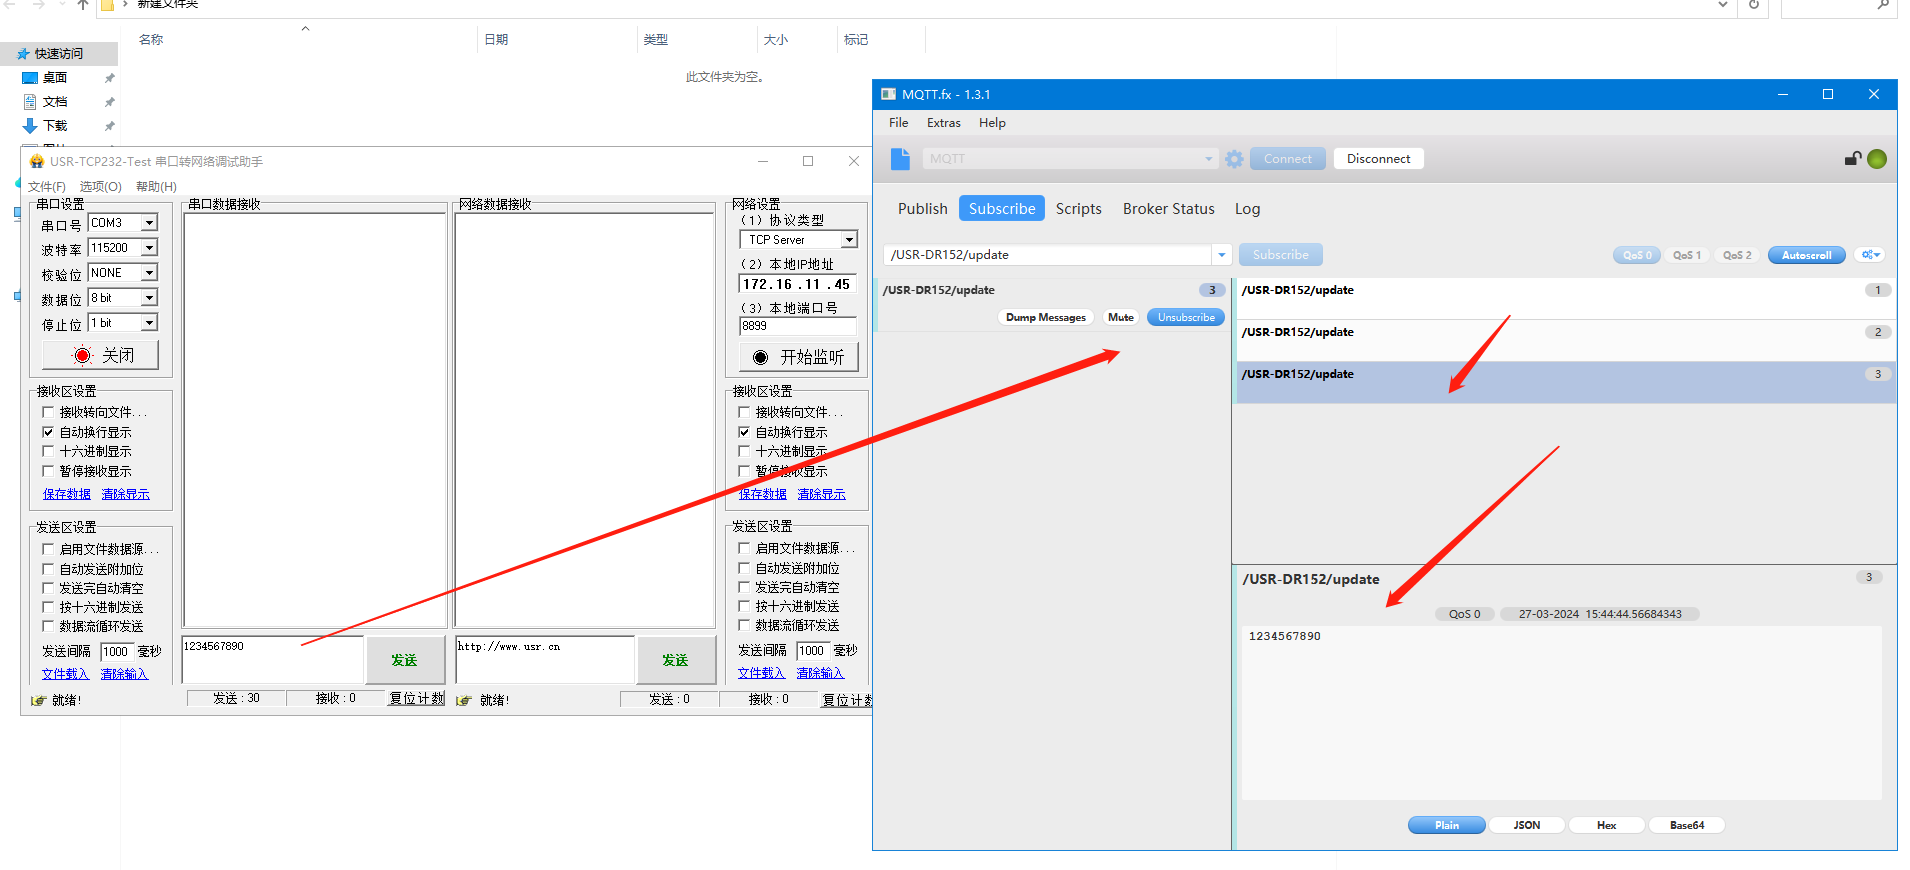Screen dimensions: 1910x870
Task: Open Downloads (下载) in Quick Access sidebar
Action: tap(55, 126)
